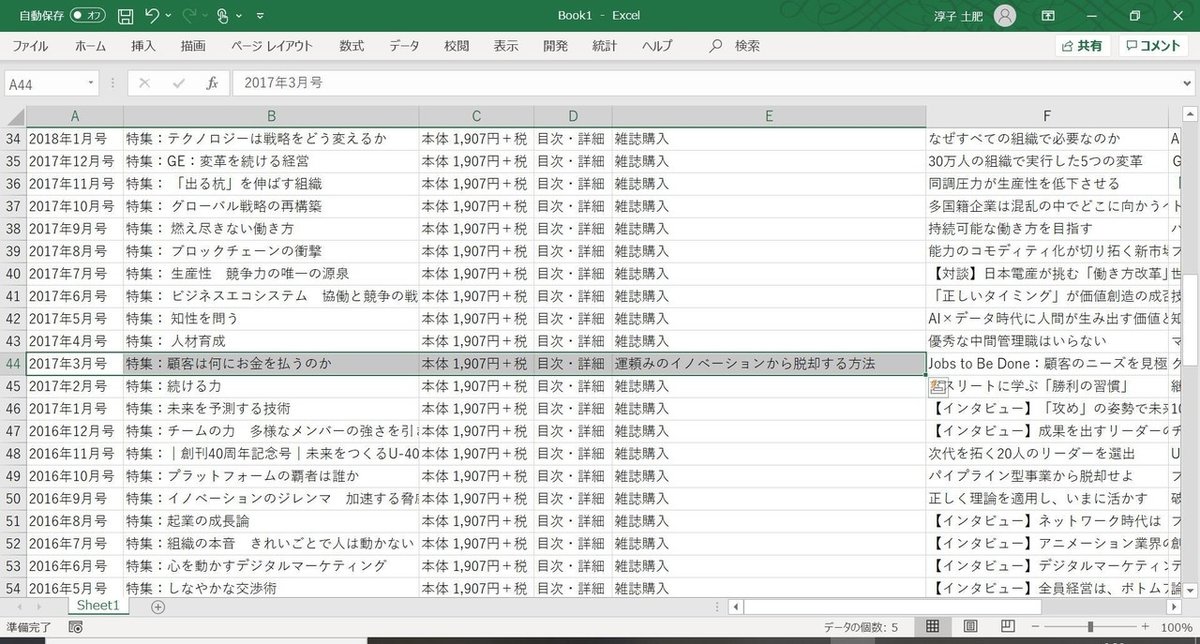The height and width of the screenshot is (644, 1200).
Task: Click the Sheet1 tab
Action: click(x=99, y=606)
